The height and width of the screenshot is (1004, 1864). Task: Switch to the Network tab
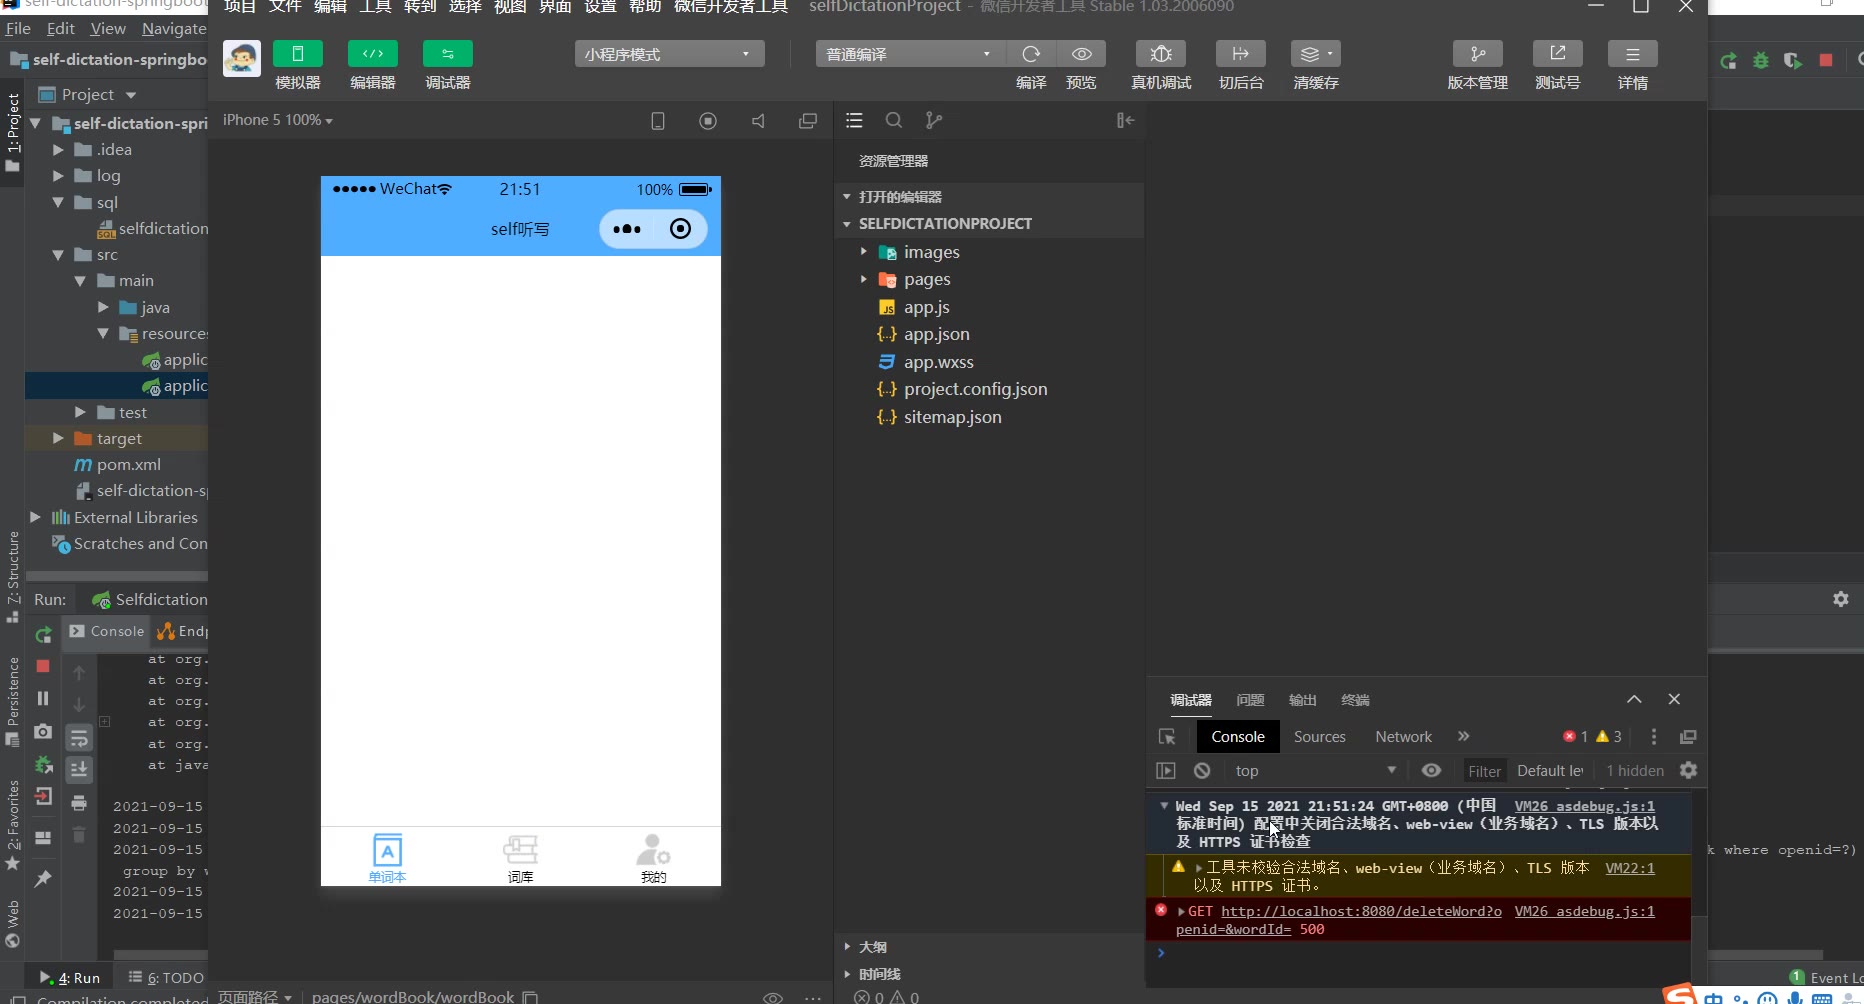pos(1403,737)
